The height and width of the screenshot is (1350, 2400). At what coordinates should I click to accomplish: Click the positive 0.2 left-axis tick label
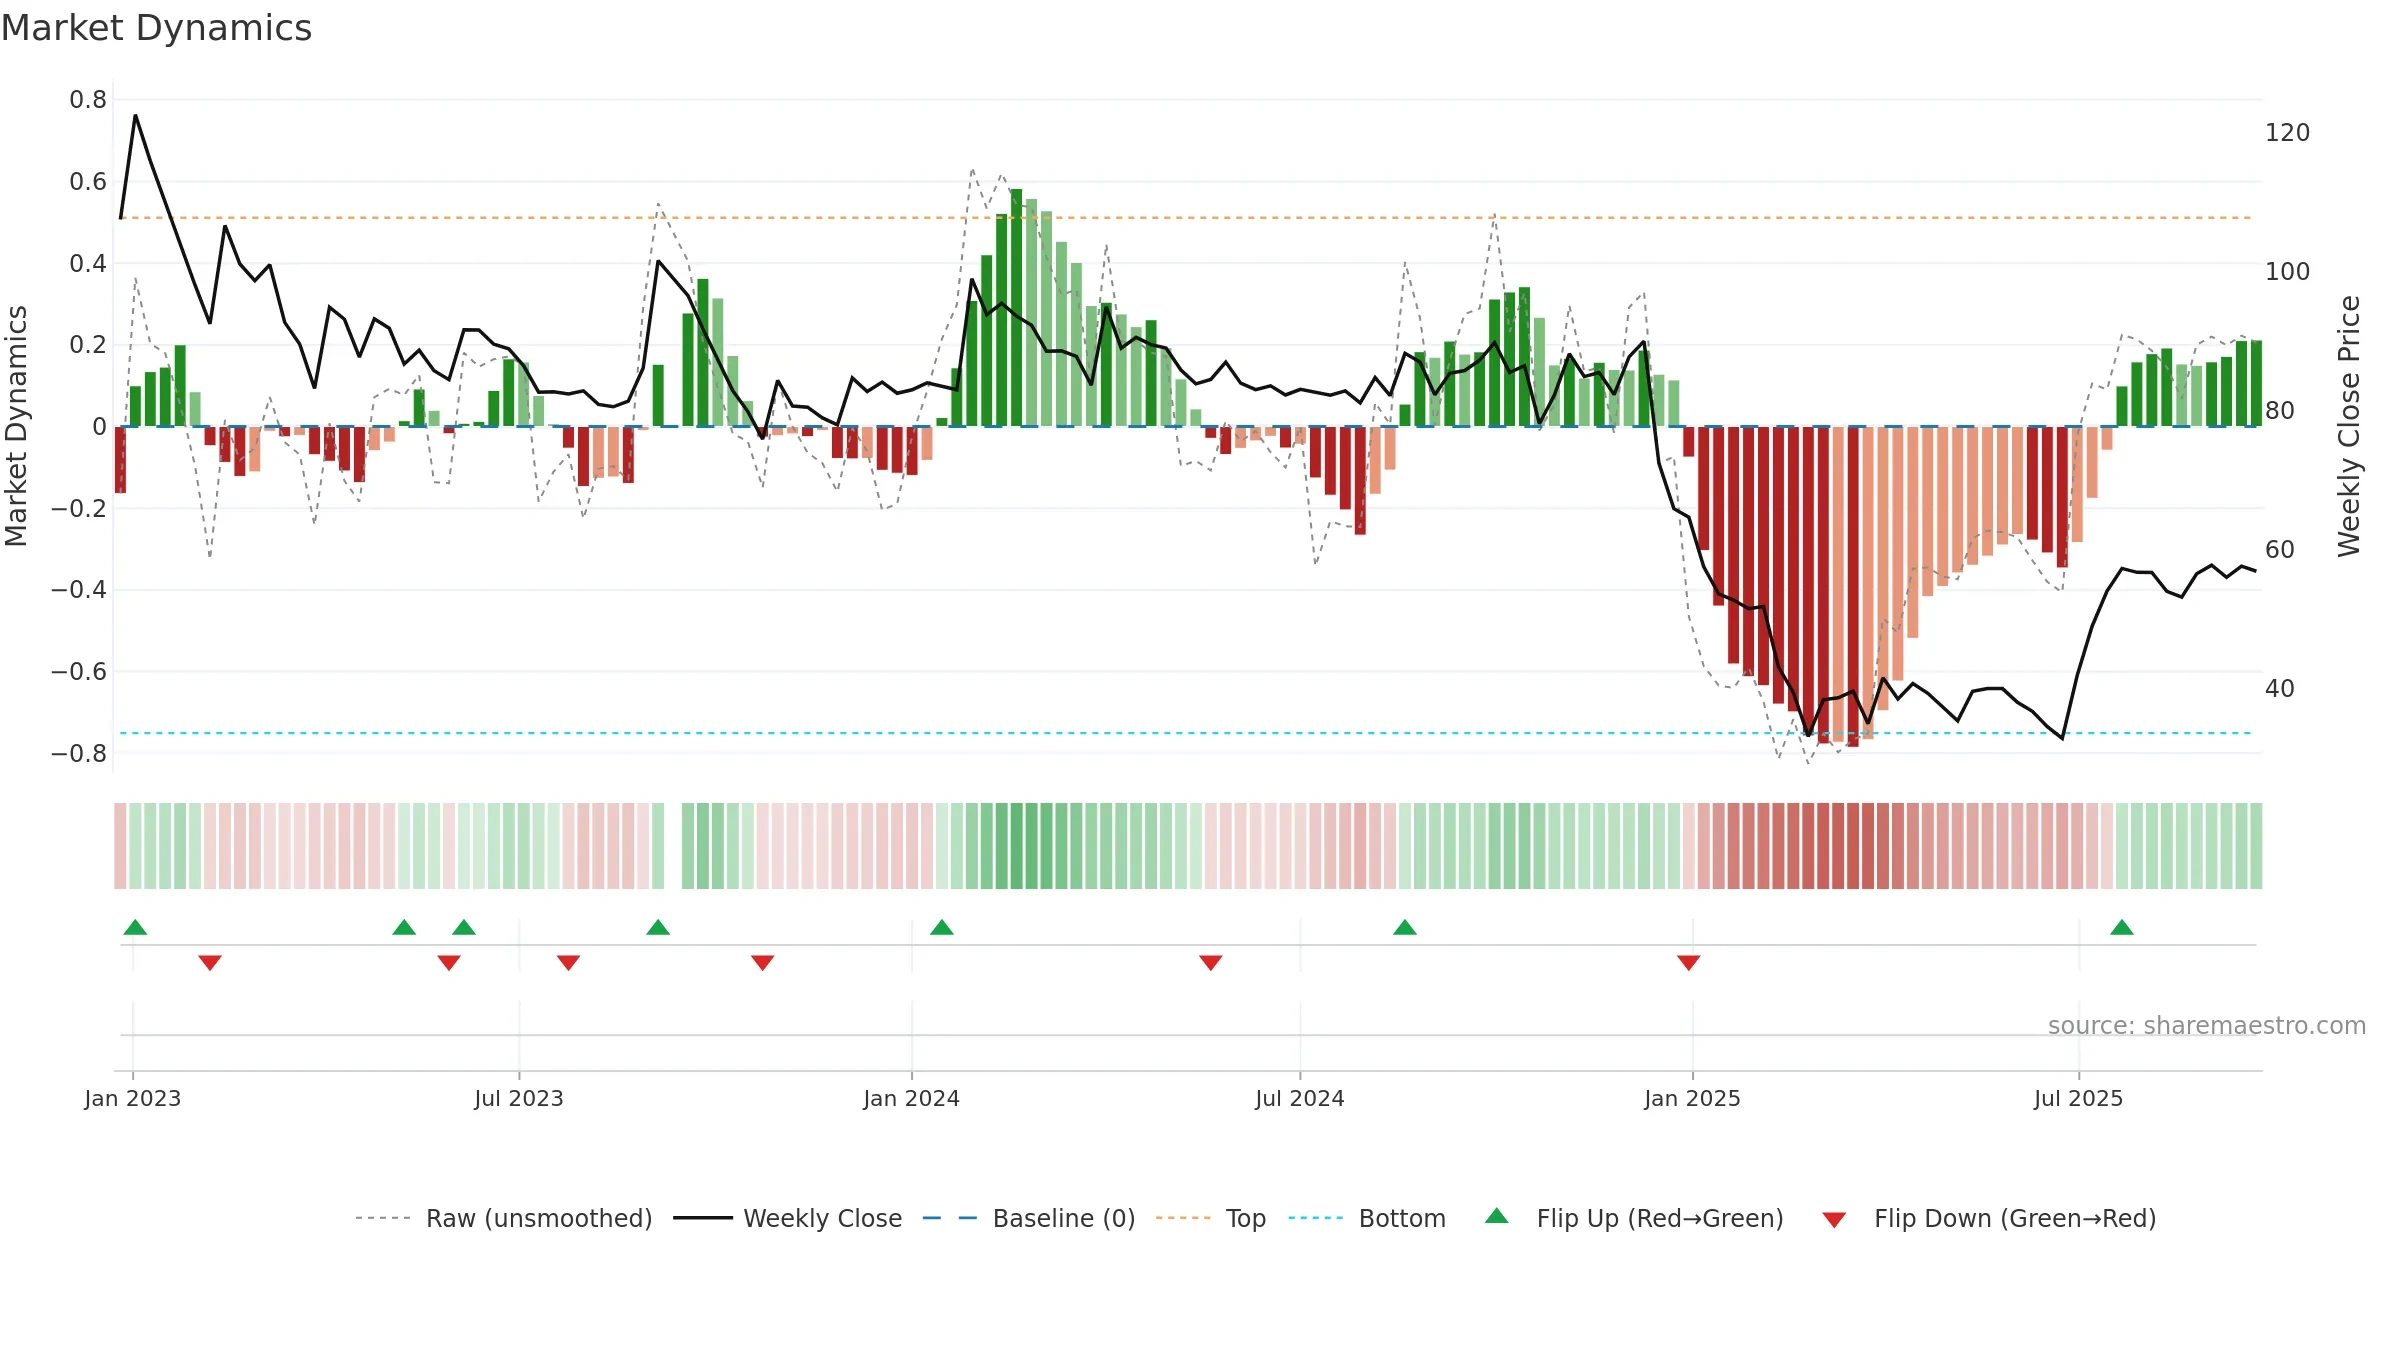tap(88, 345)
